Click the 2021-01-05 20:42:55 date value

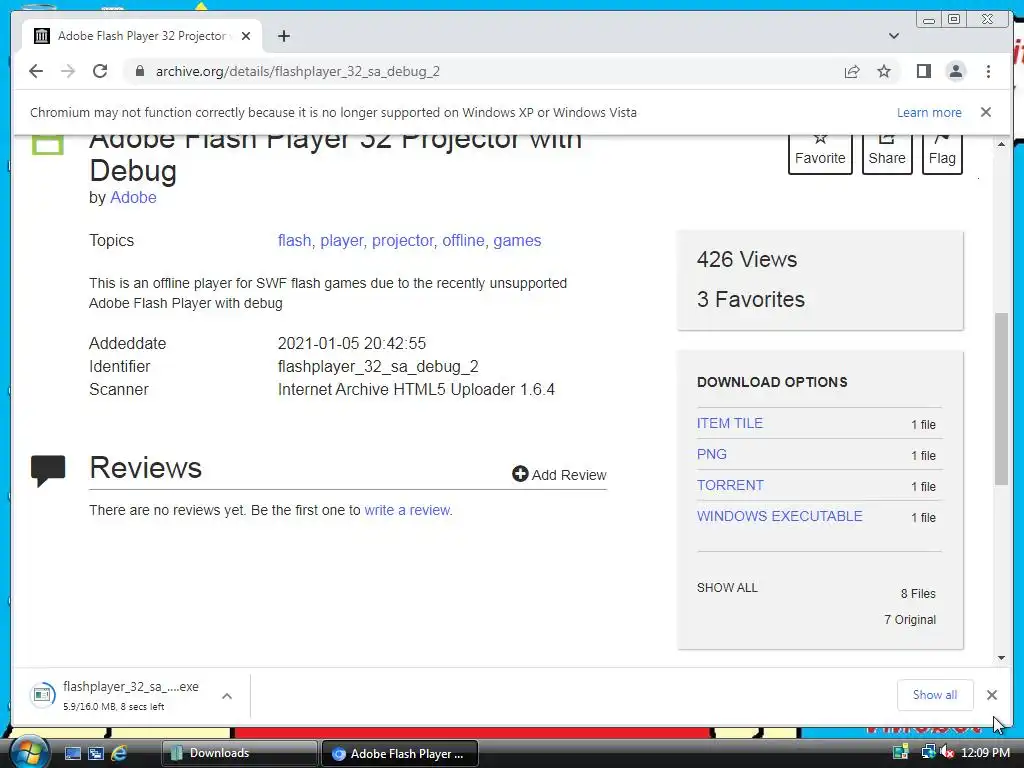[x=351, y=344]
